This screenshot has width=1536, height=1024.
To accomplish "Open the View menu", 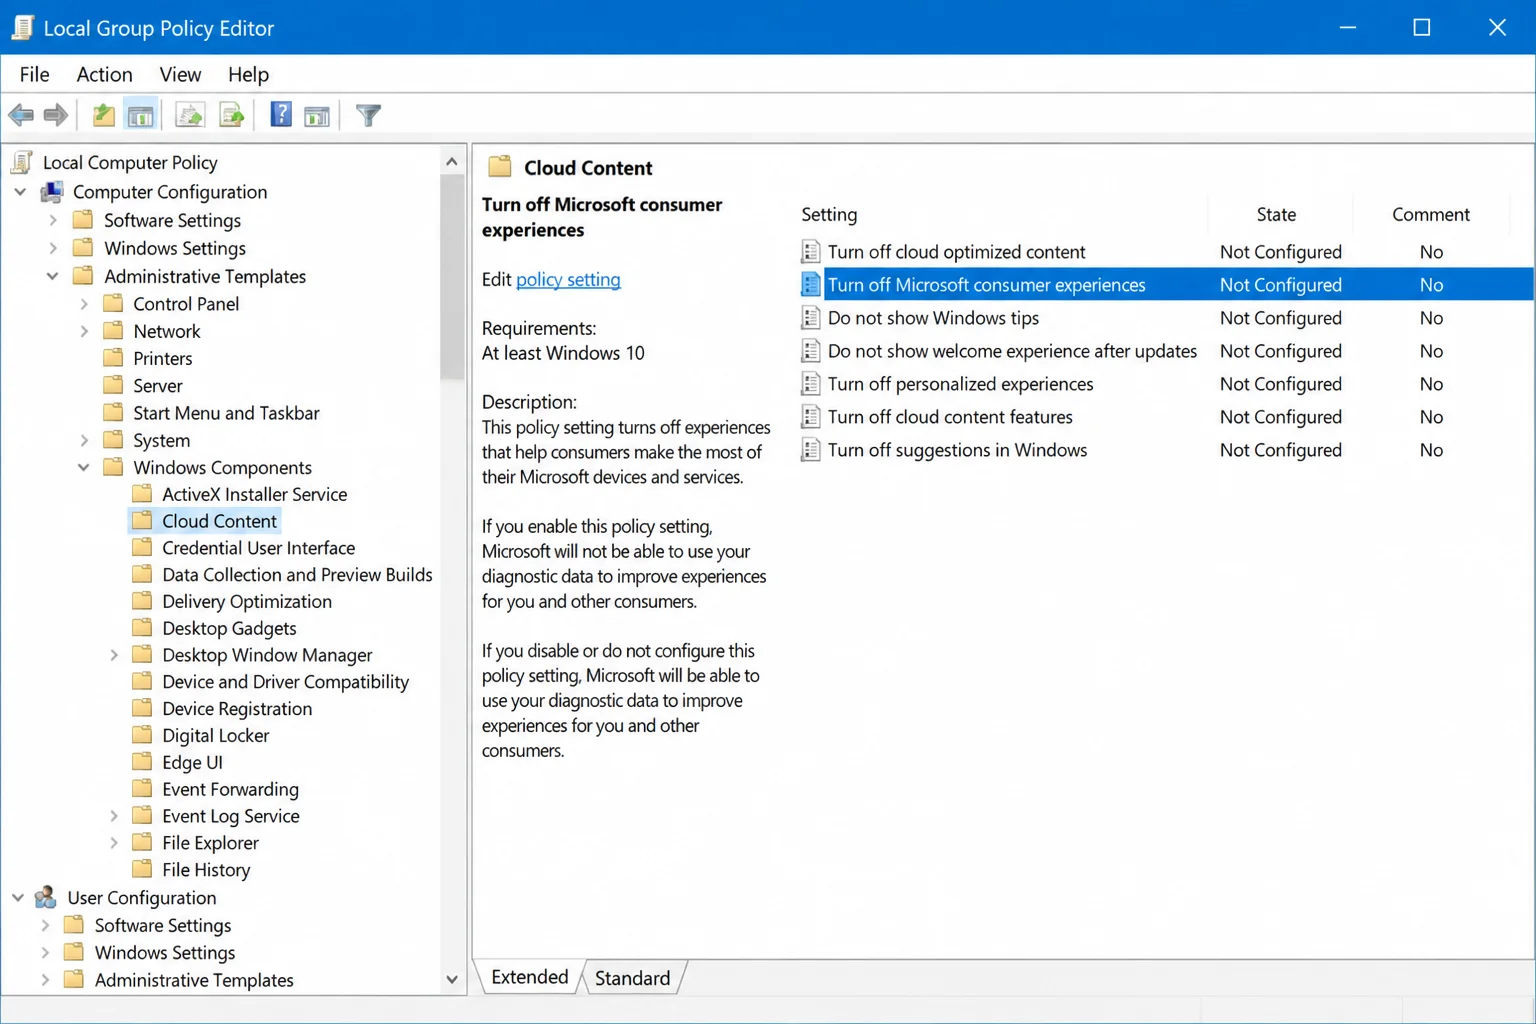I will pyautogui.click(x=180, y=74).
